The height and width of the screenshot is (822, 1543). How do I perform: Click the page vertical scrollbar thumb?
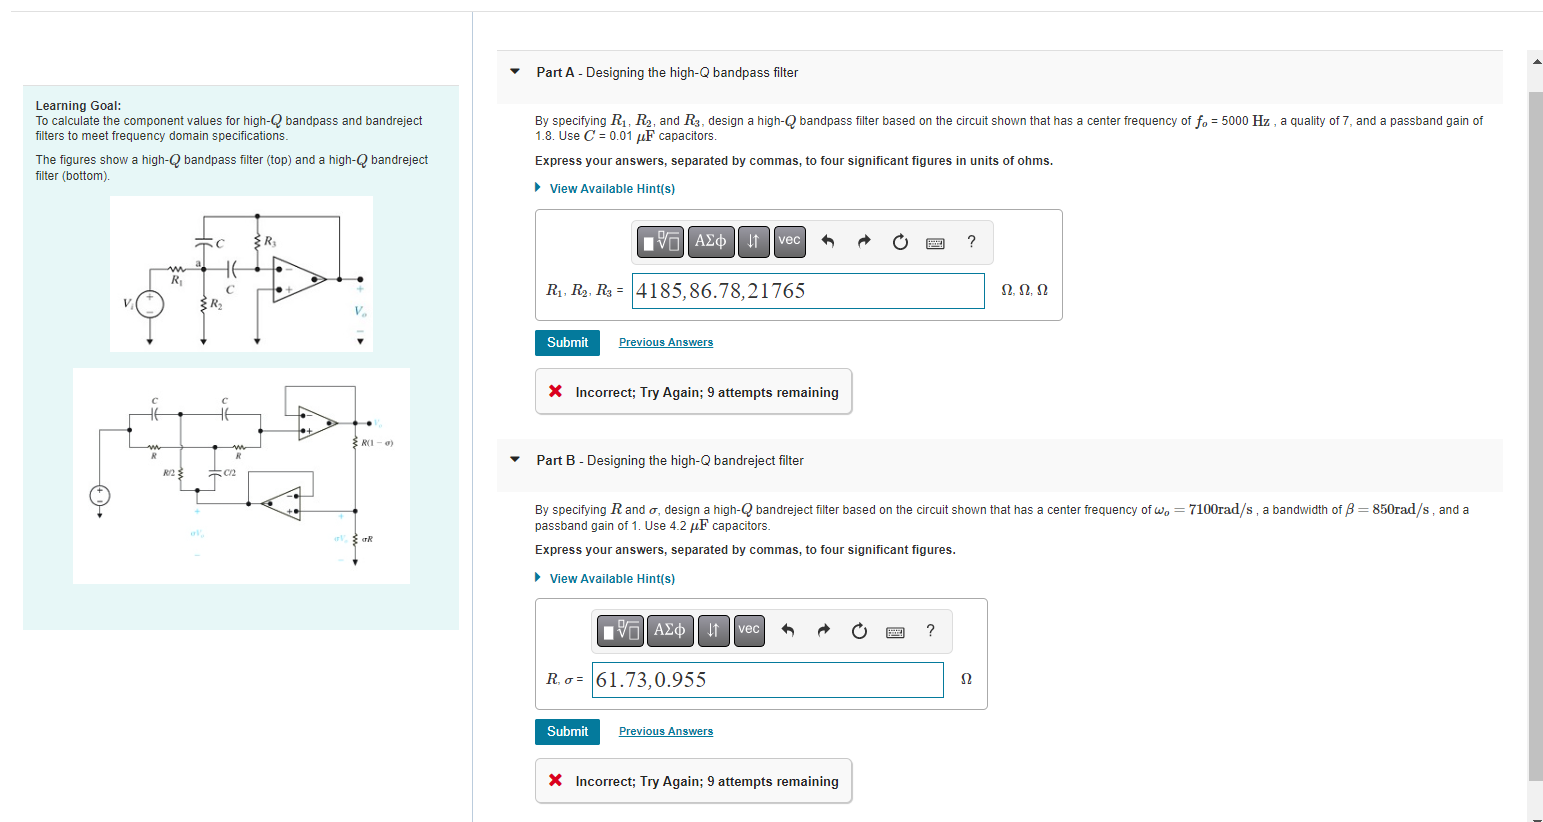[1535, 435]
